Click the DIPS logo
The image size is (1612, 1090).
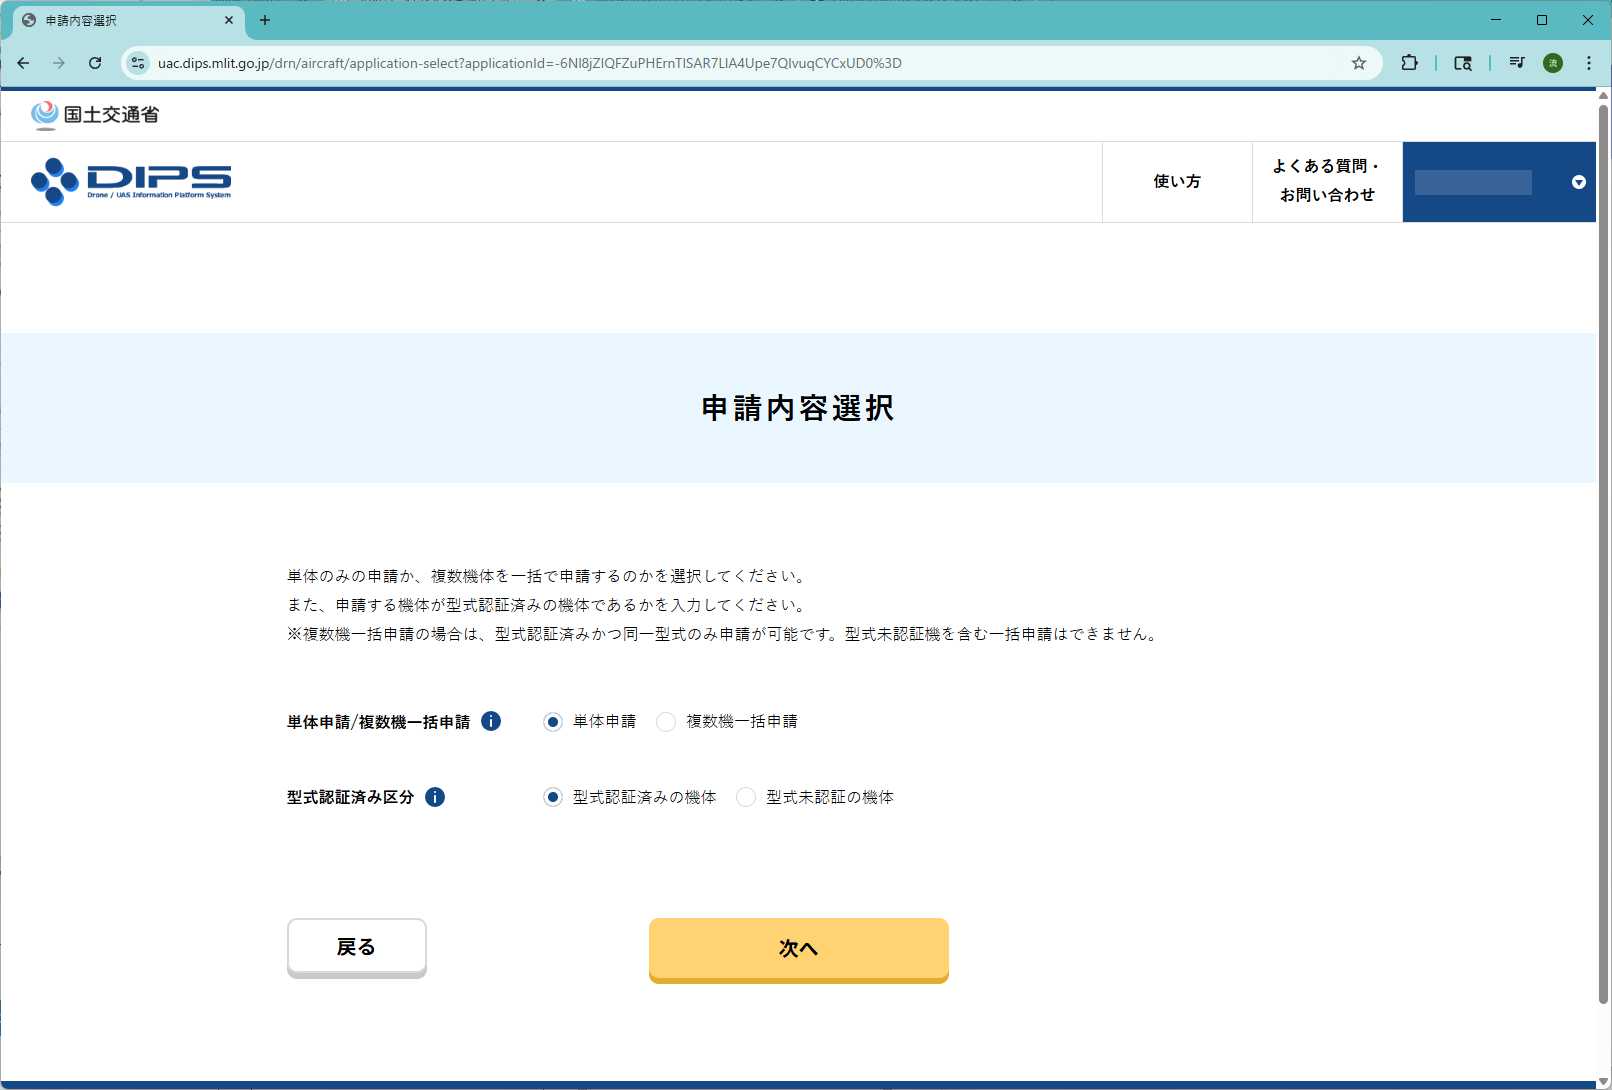pyautogui.click(x=131, y=182)
